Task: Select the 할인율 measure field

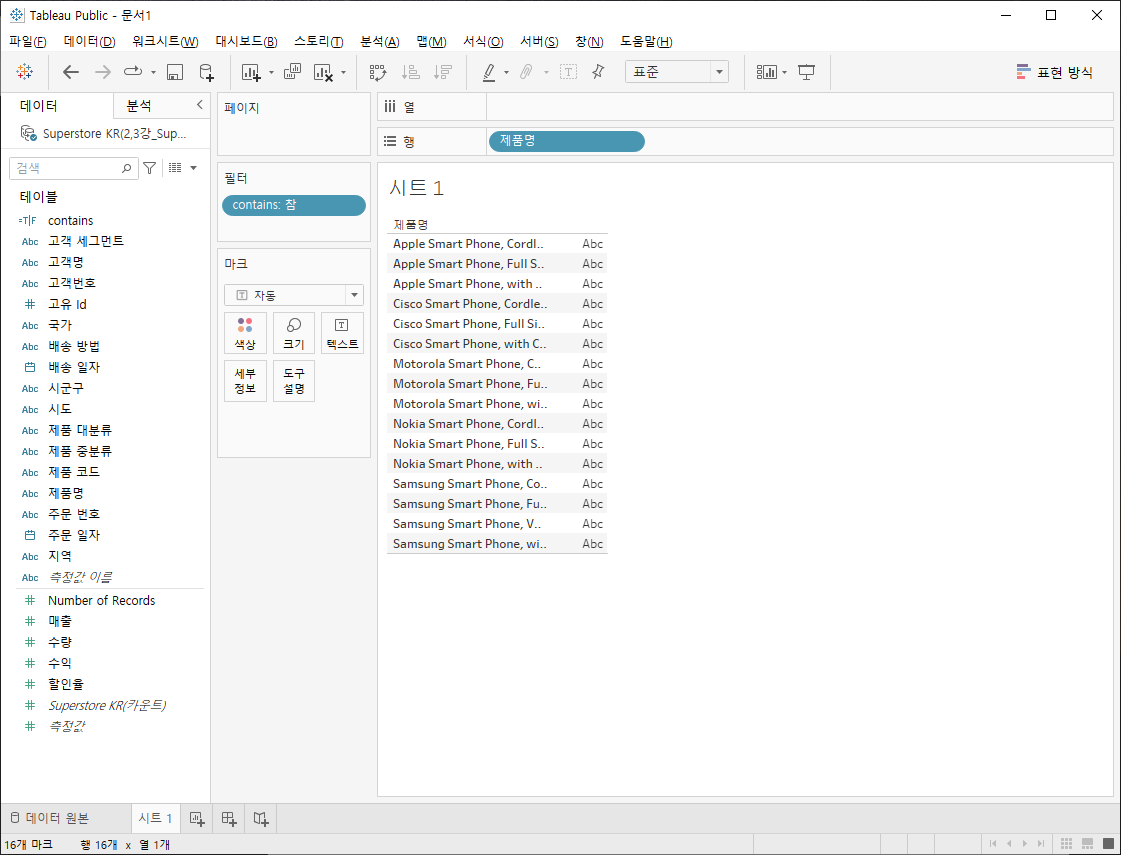Action: (x=66, y=684)
